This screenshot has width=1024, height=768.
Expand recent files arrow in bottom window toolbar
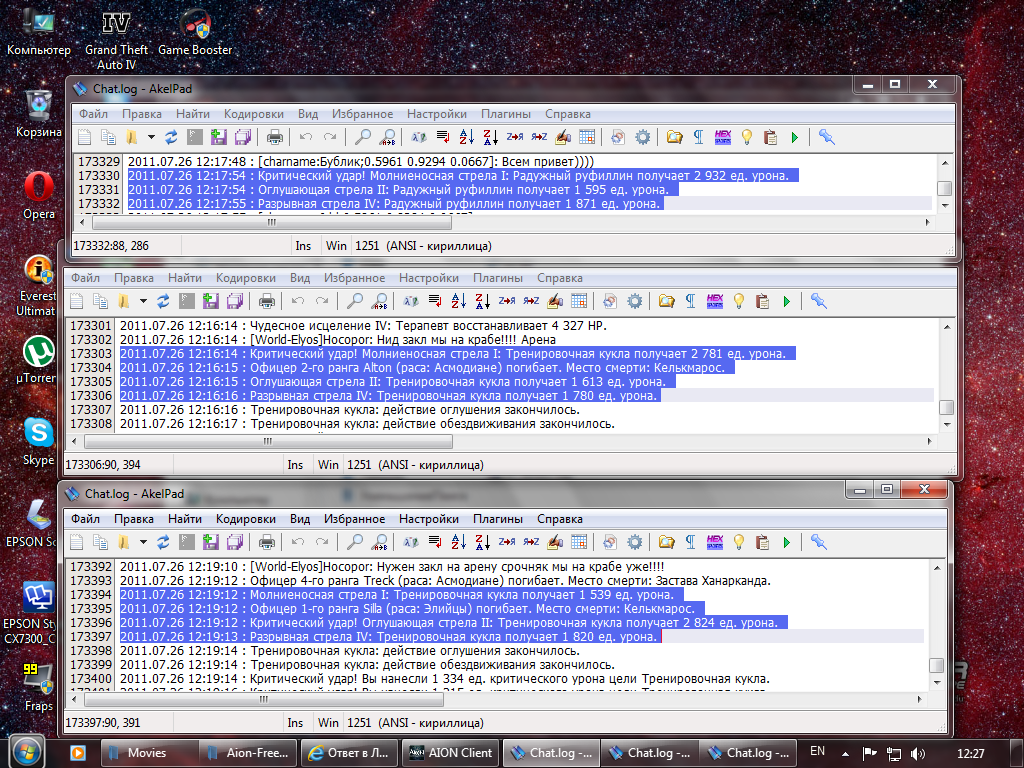click(x=143, y=542)
